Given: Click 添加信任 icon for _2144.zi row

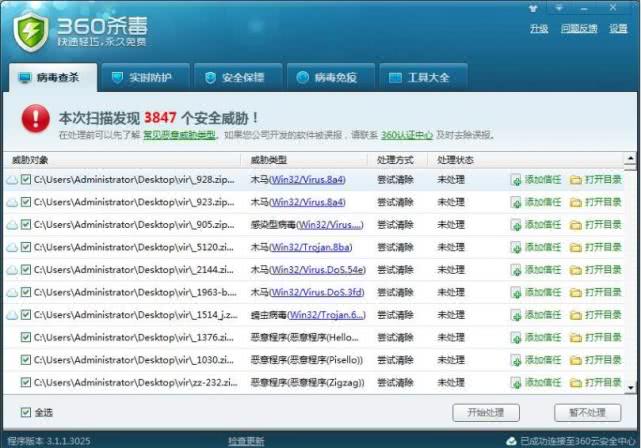Looking at the screenshot, I should pos(516,270).
